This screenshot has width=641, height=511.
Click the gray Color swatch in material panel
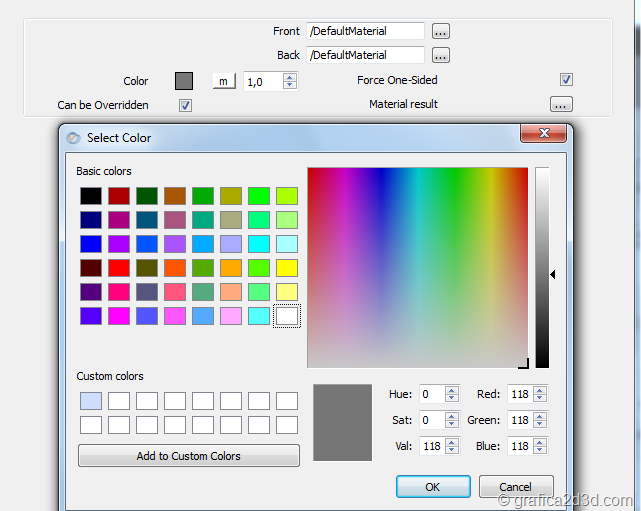[x=184, y=81]
